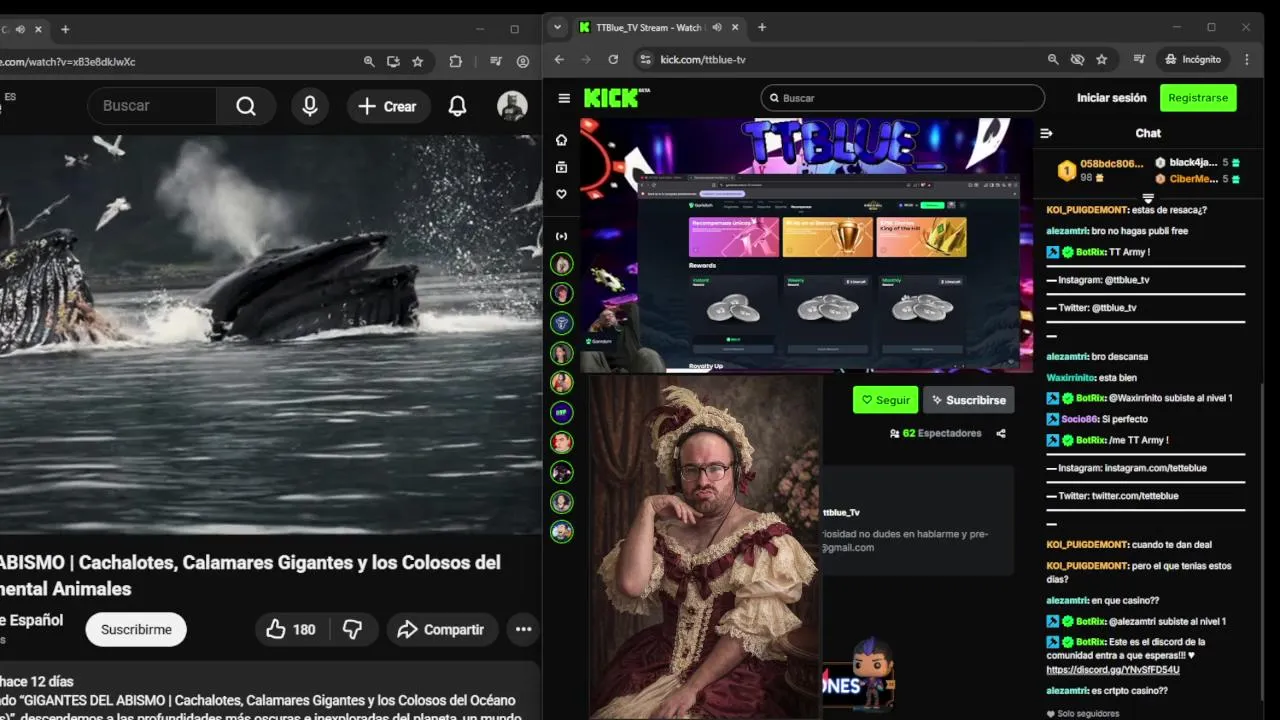Click KOI_PUIGDEMONT username asking estas de resaca
The image size is (1280, 720).
[x=1088, y=210]
